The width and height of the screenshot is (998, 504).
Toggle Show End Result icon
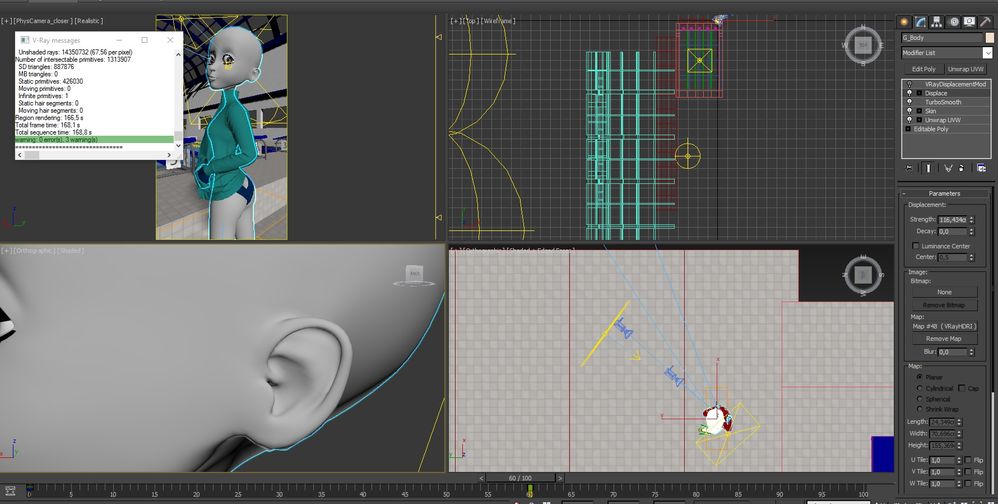[929, 168]
